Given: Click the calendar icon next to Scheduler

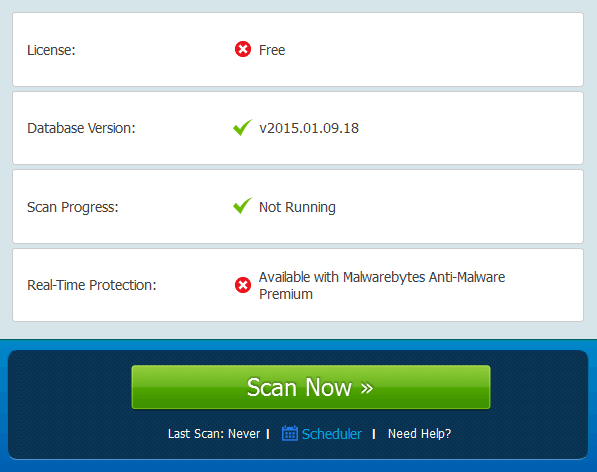Looking at the screenshot, I should (290, 433).
